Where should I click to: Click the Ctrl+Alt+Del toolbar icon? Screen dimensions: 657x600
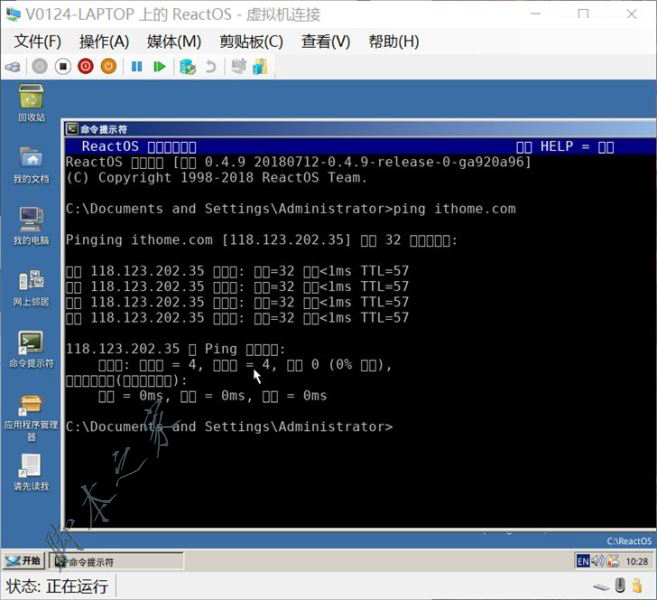point(13,66)
